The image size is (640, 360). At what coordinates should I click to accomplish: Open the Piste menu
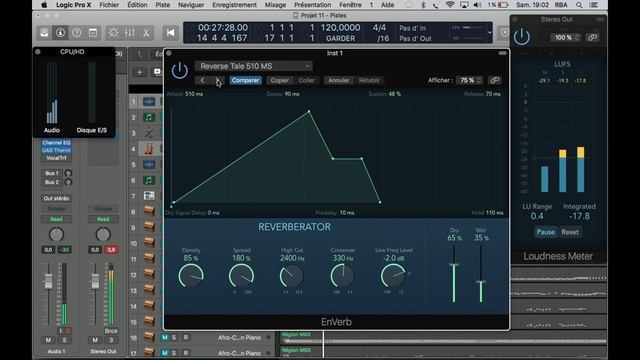[x=162, y=5]
